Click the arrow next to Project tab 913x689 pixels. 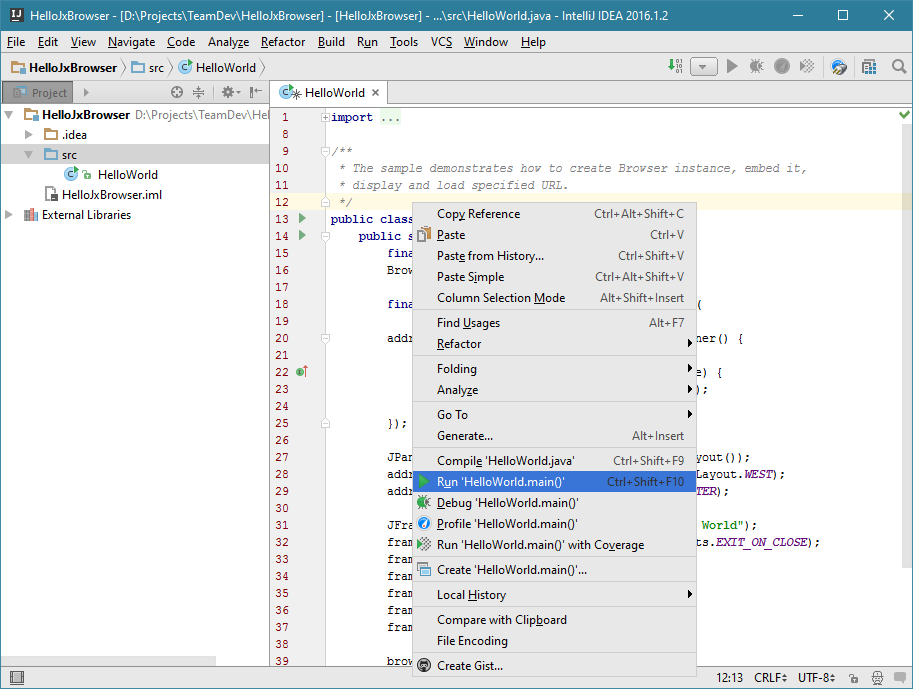point(86,92)
